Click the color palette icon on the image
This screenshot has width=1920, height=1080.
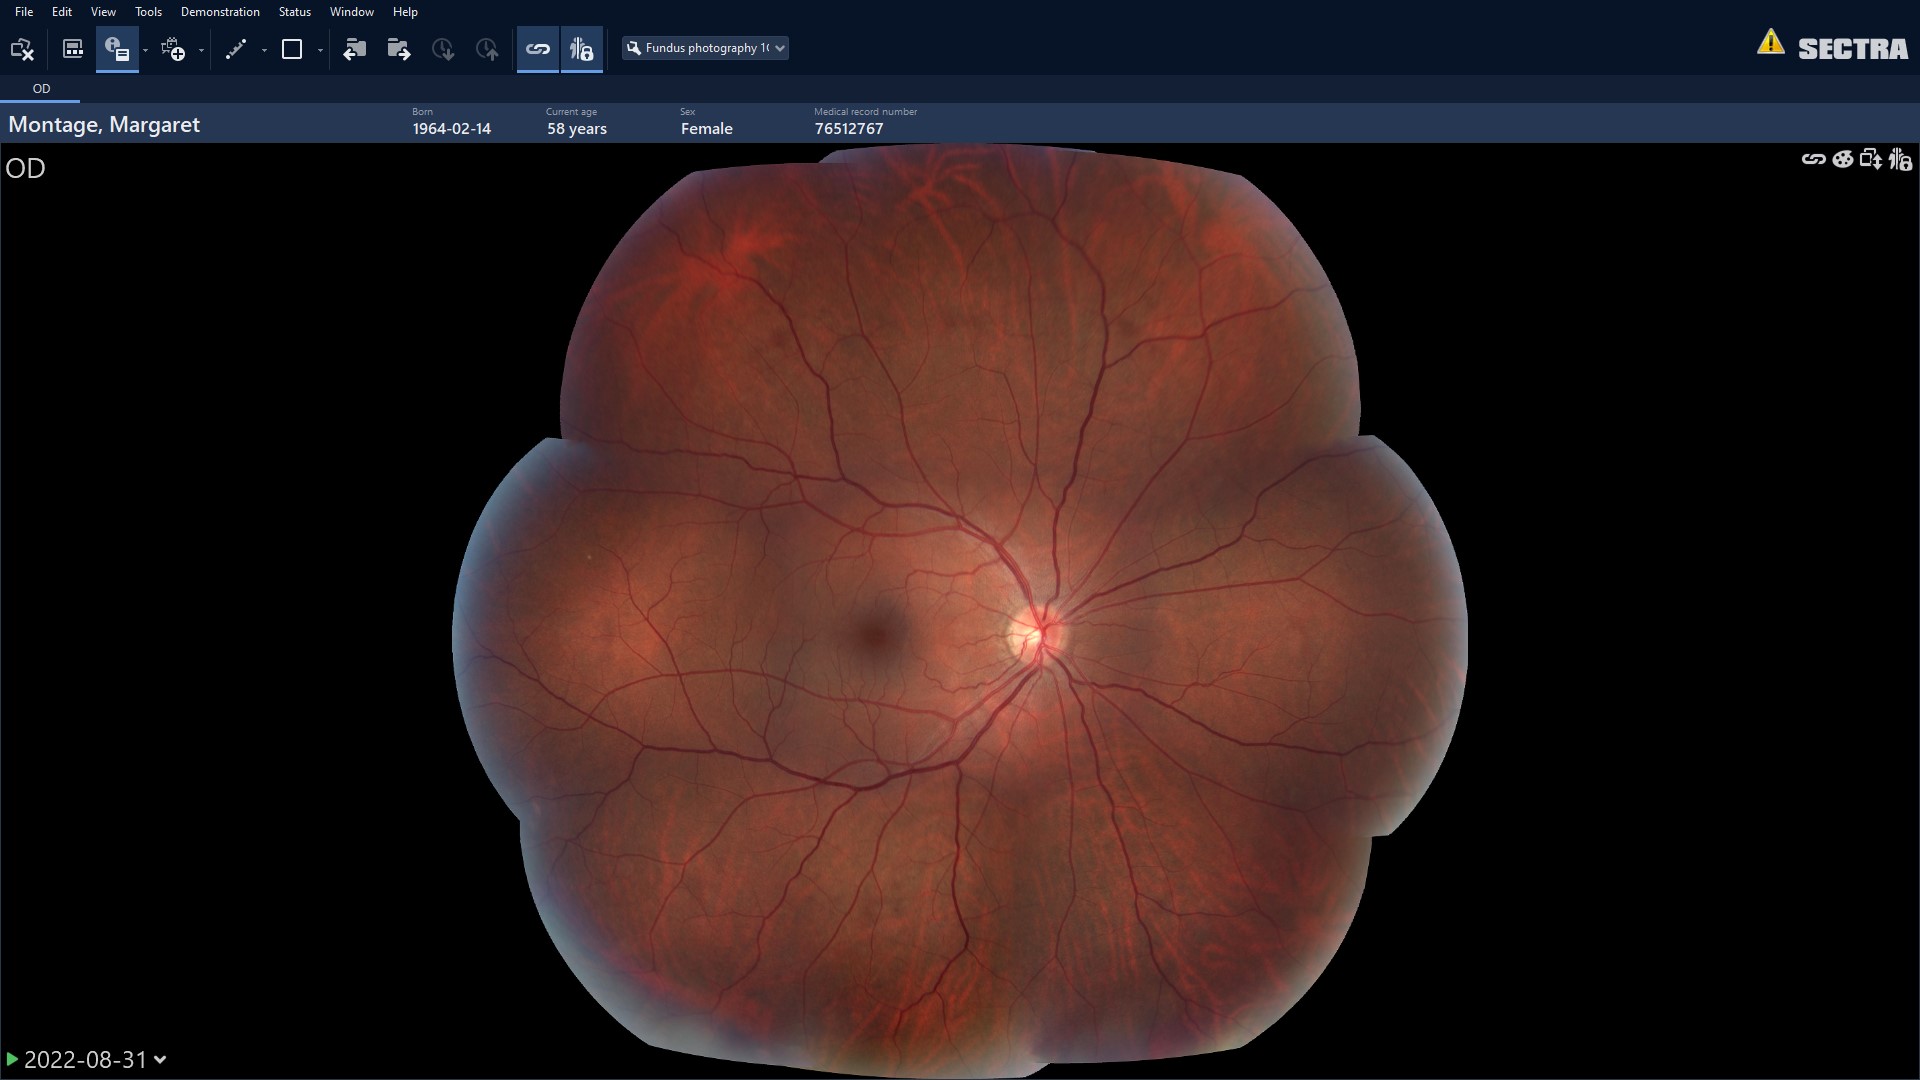pos(1842,159)
